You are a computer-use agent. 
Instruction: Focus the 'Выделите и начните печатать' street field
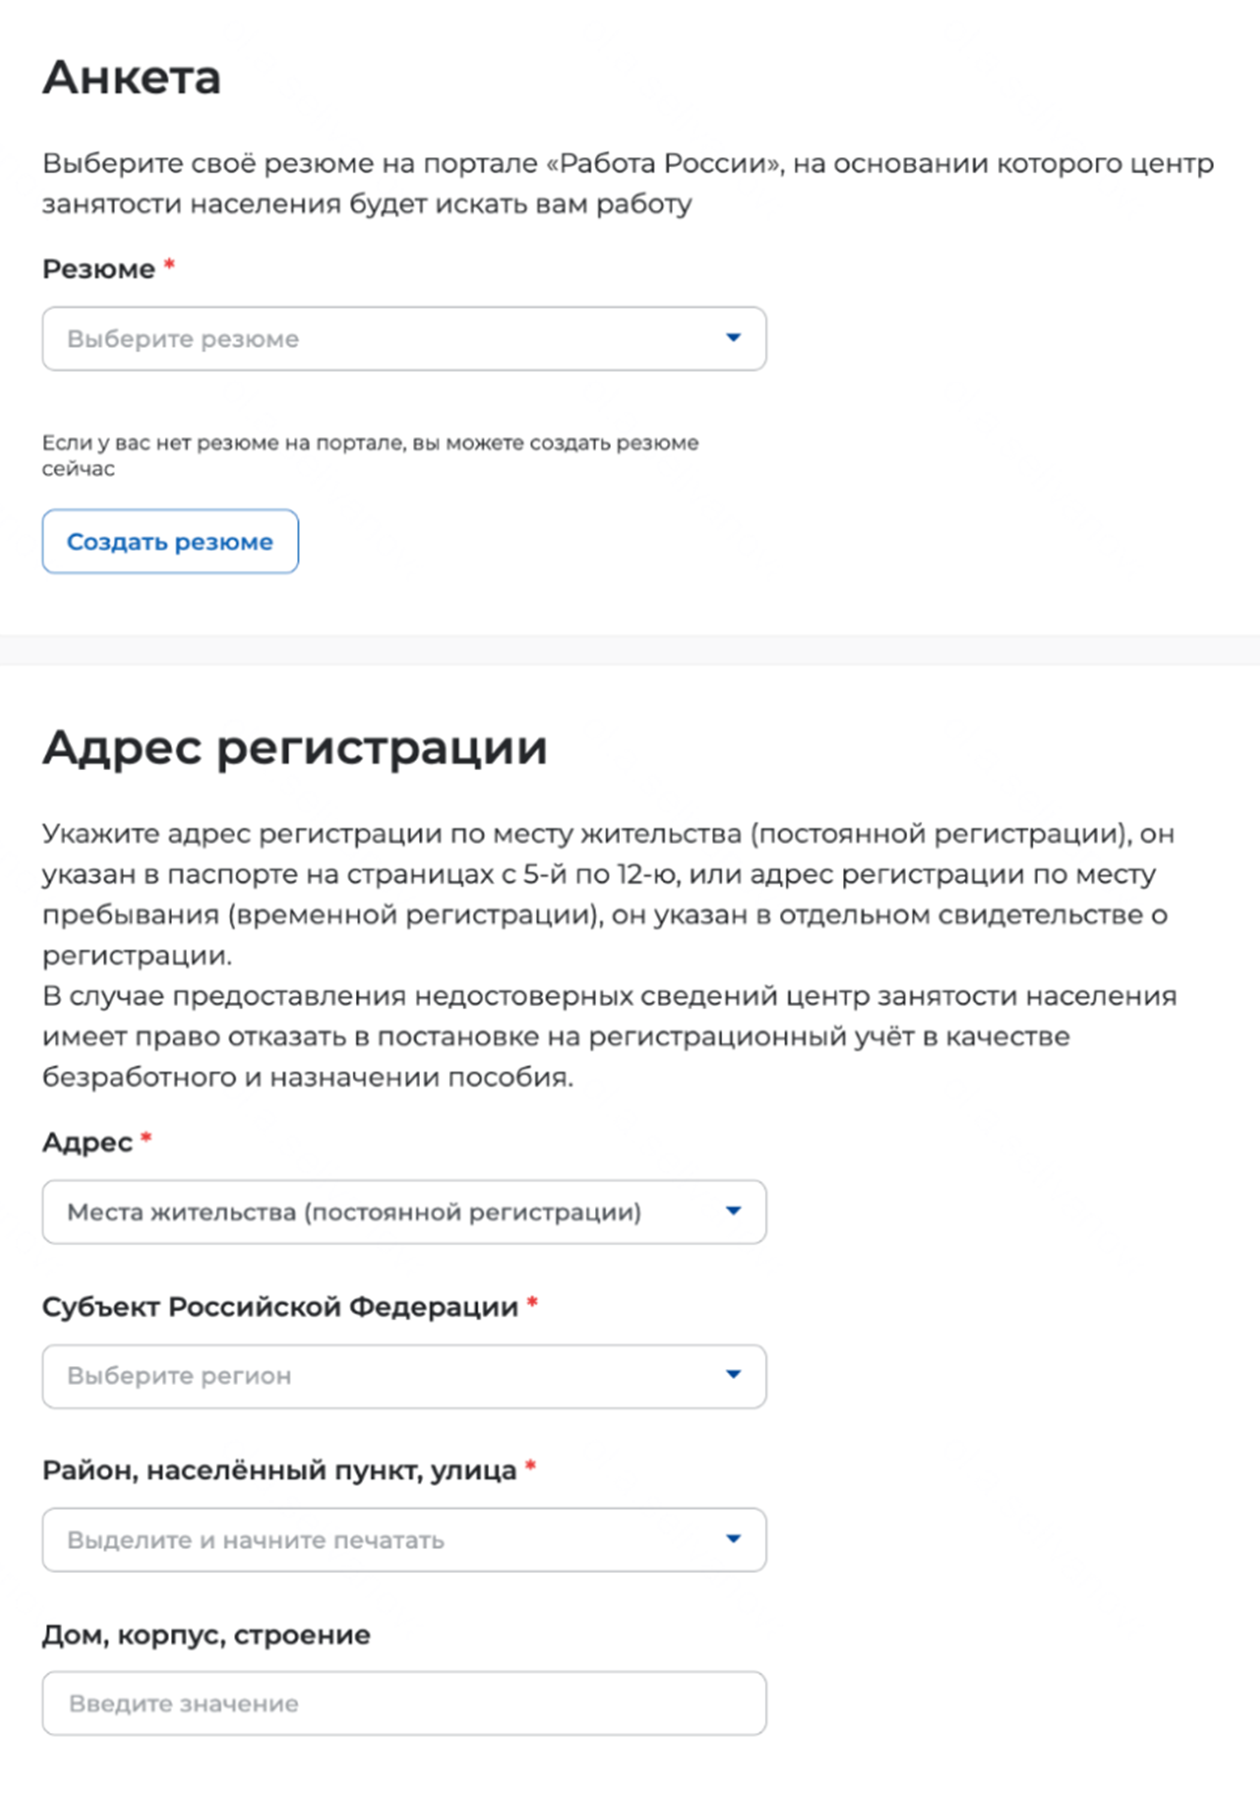tap(380, 1540)
